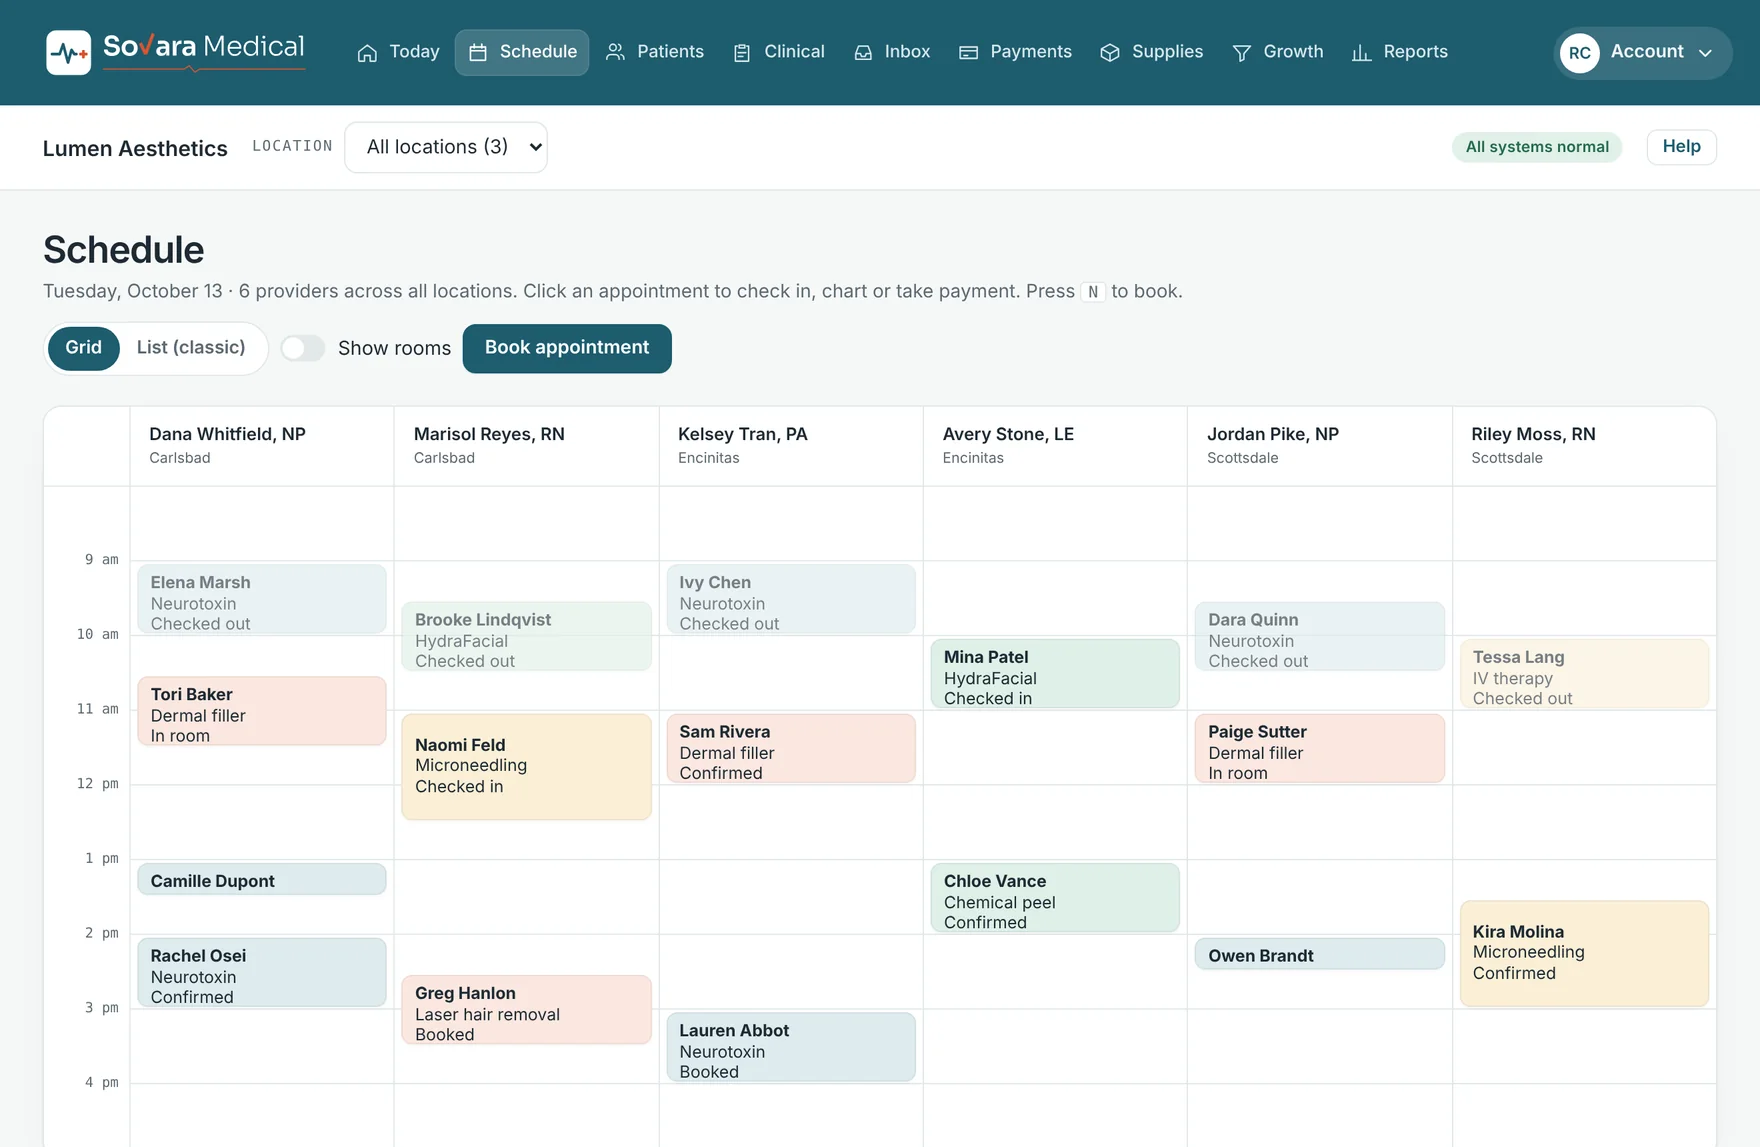Image resolution: width=1760 pixels, height=1147 pixels.
Task: Open Naomi Feld's Microneedling appointment
Action: [x=526, y=767]
